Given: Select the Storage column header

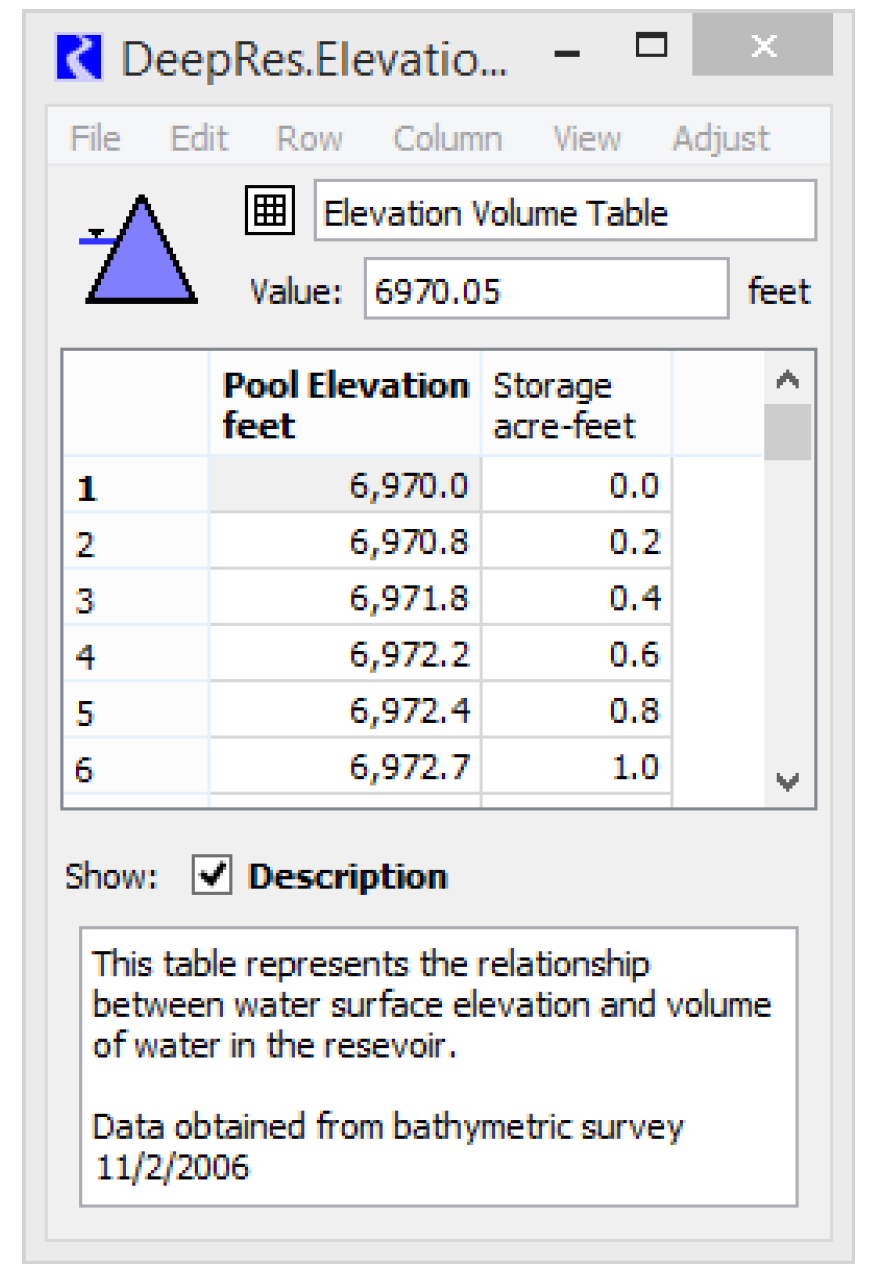Looking at the screenshot, I should tap(575, 405).
